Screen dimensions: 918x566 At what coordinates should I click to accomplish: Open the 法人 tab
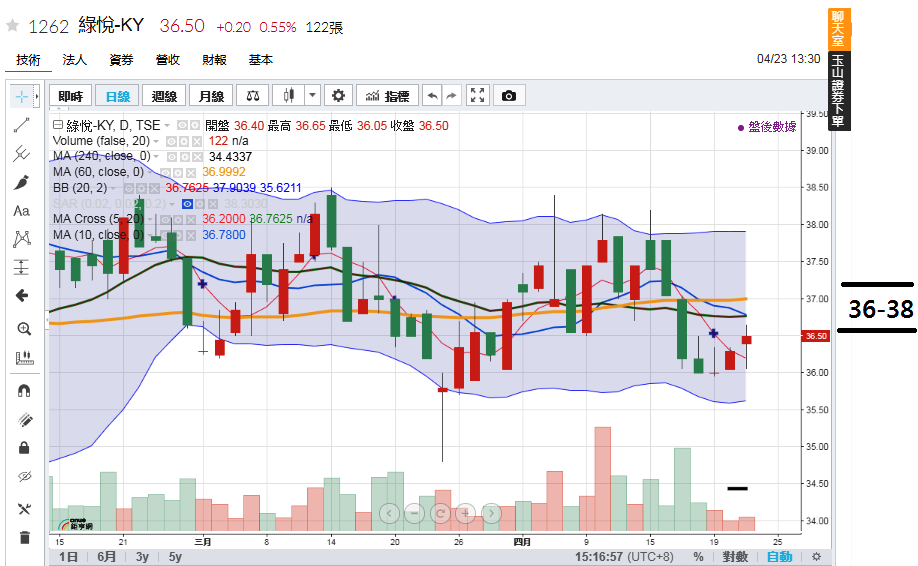(74, 60)
